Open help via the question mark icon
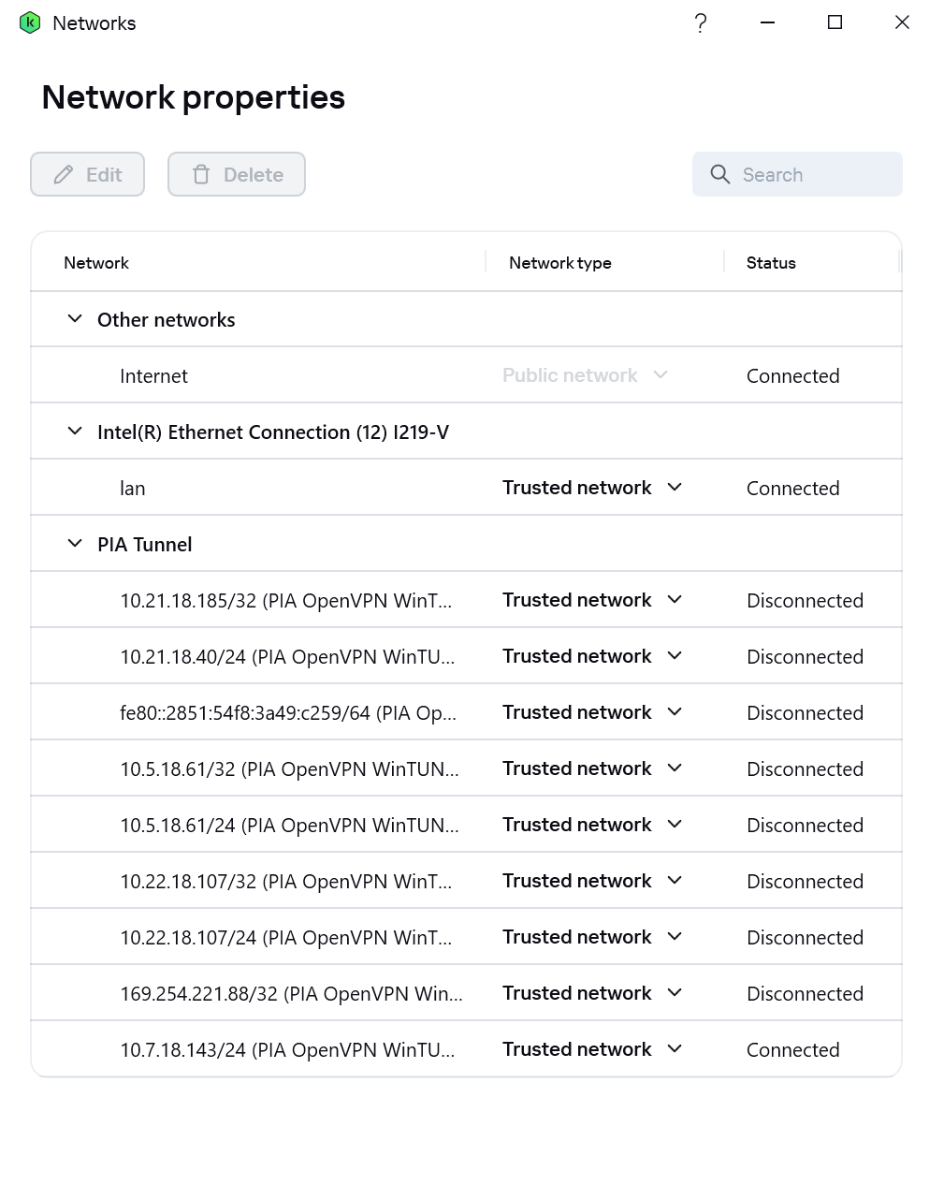Image resolution: width=929 pixels, height=1200 pixels. tap(701, 23)
